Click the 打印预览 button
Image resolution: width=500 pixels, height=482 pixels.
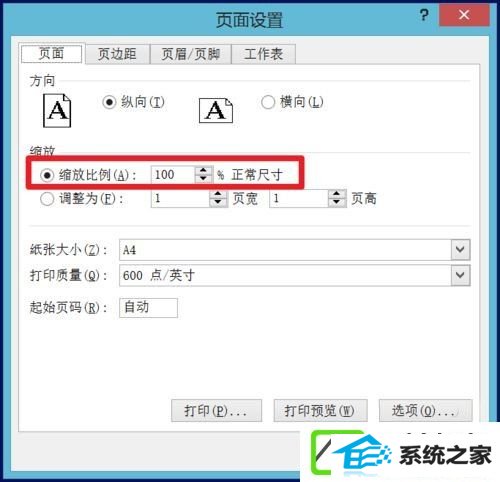point(320,411)
